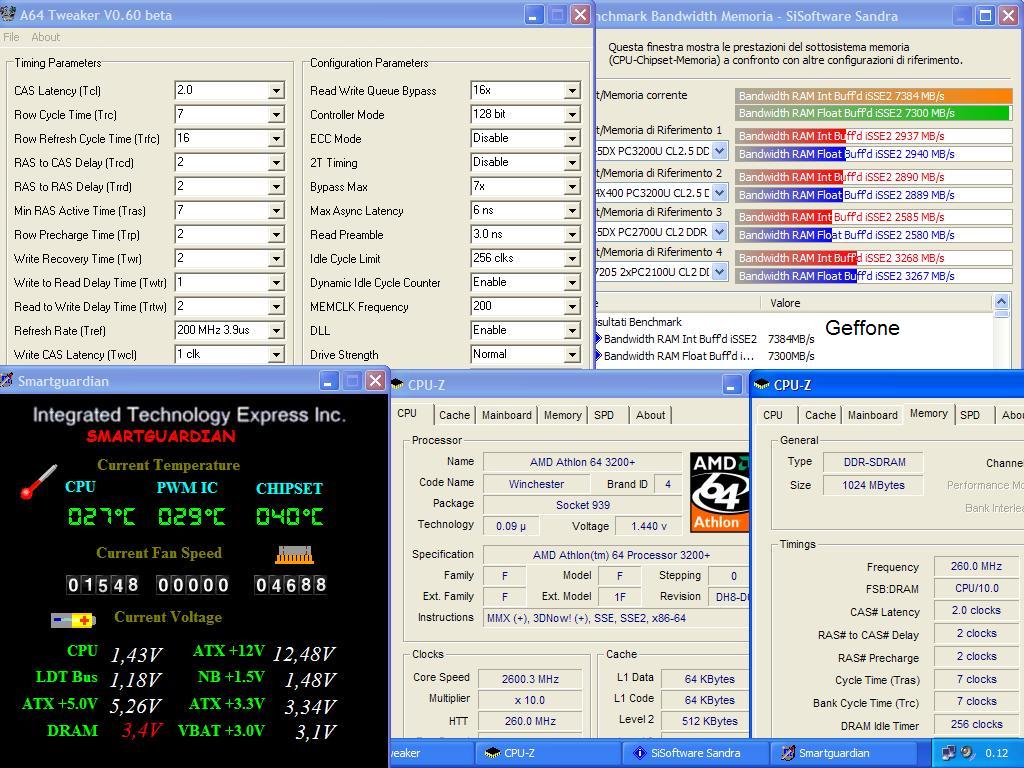Image resolution: width=1024 pixels, height=768 pixels.
Task: Expand the Row Cycle Time (Trc) dropdown
Action: 276,115
